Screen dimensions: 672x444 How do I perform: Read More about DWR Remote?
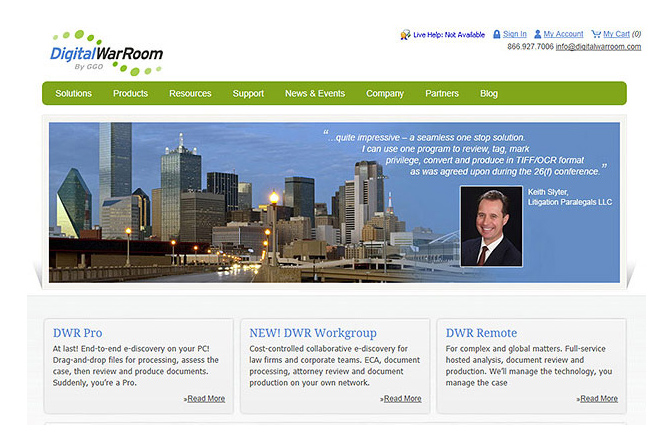coord(597,399)
